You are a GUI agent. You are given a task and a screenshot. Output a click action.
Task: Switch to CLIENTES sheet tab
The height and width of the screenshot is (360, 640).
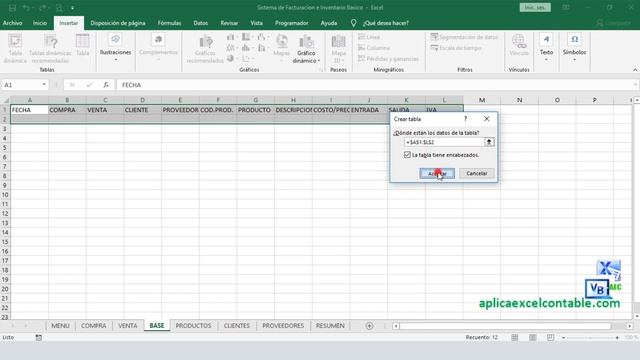click(x=237, y=326)
